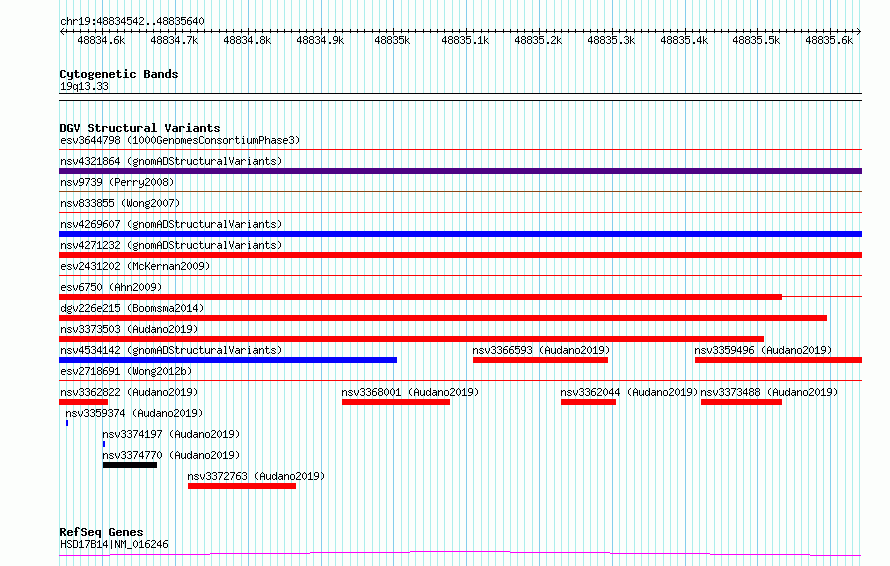Select the red nsv3373503 variant bar
The image size is (890, 566).
[412, 339]
